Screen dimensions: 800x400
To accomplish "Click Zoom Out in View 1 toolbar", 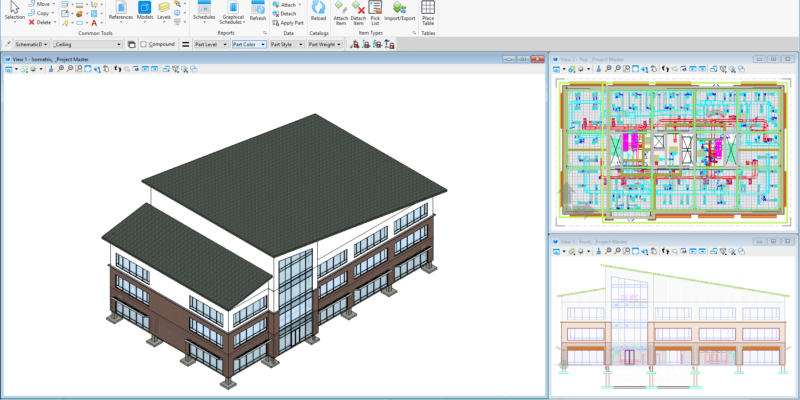I will point(69,69).
